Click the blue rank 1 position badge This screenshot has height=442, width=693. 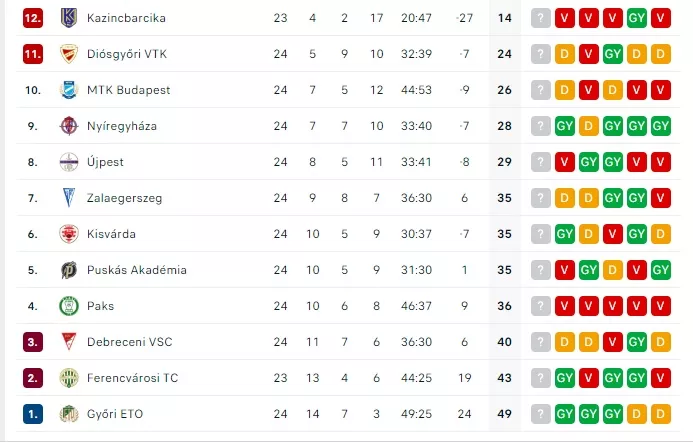tap(33, 414)
